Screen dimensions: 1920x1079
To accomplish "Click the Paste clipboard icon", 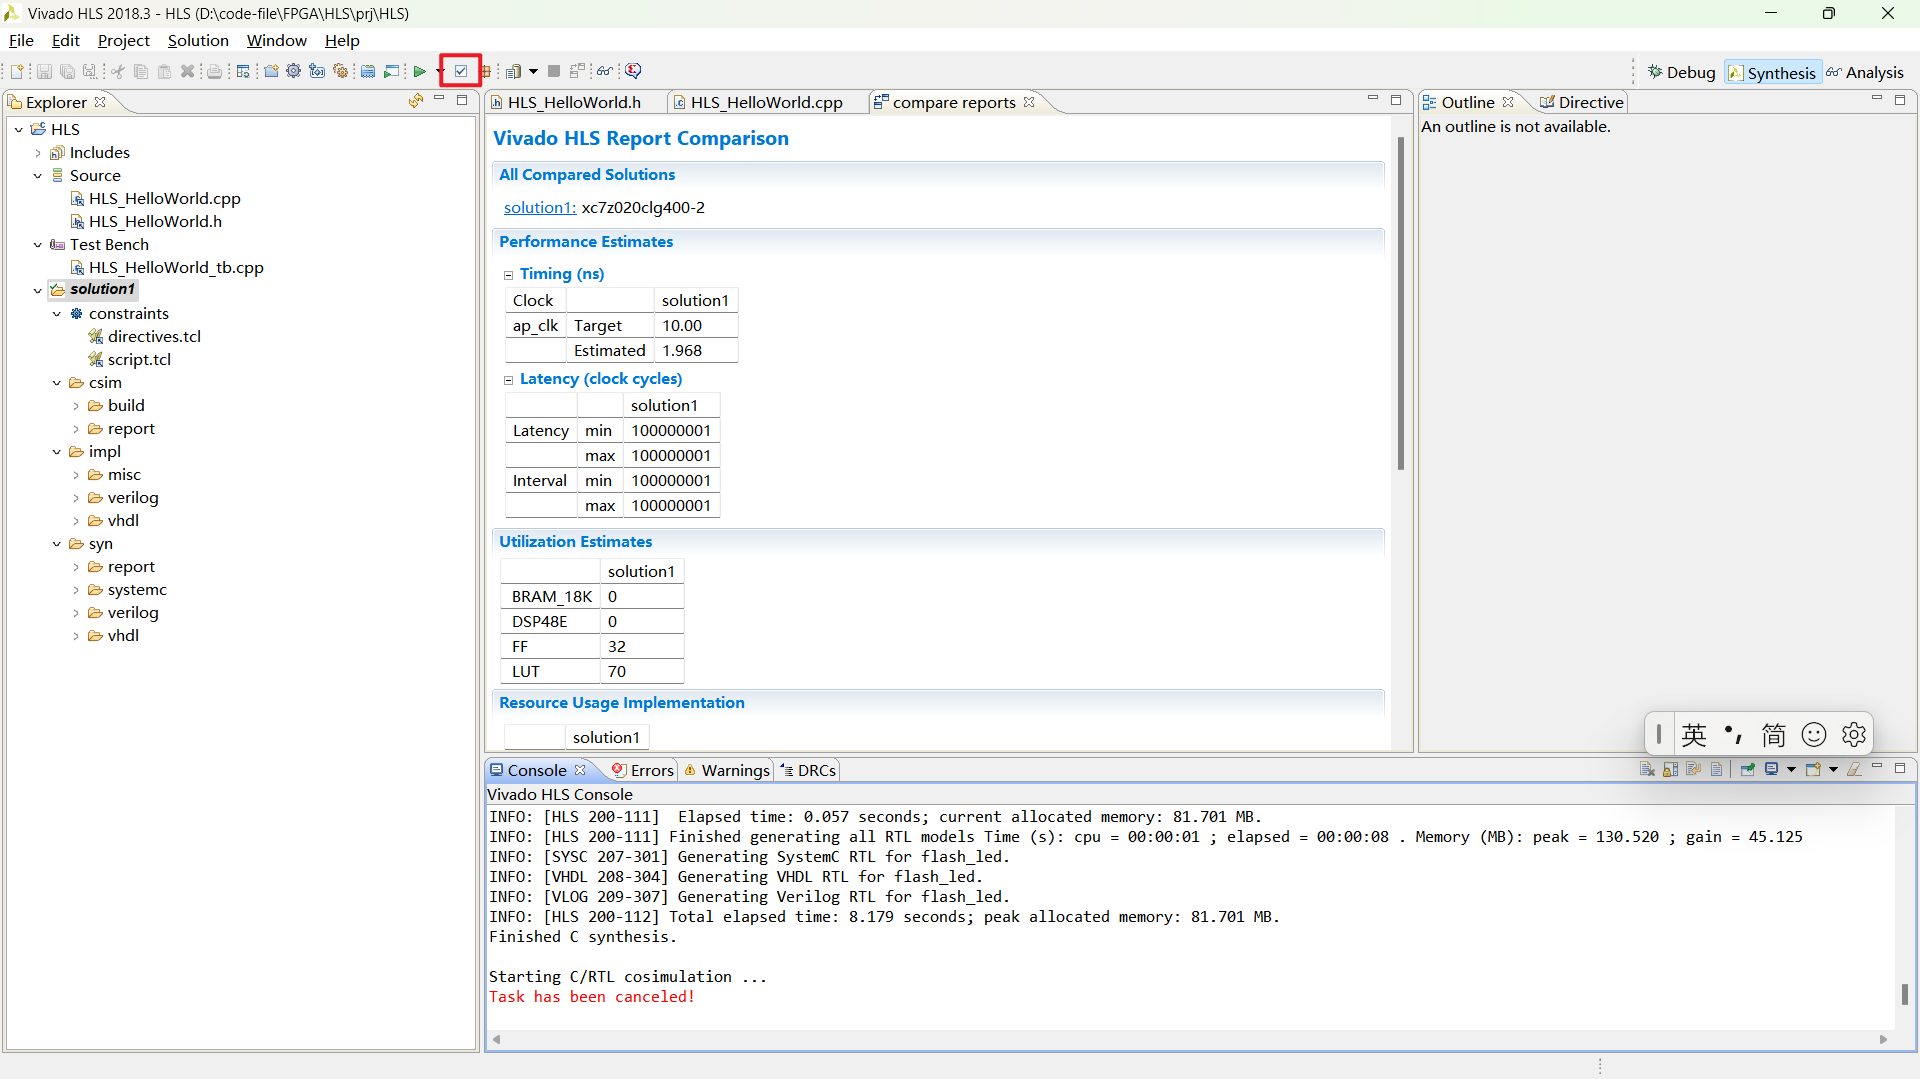I will [164, 71].
